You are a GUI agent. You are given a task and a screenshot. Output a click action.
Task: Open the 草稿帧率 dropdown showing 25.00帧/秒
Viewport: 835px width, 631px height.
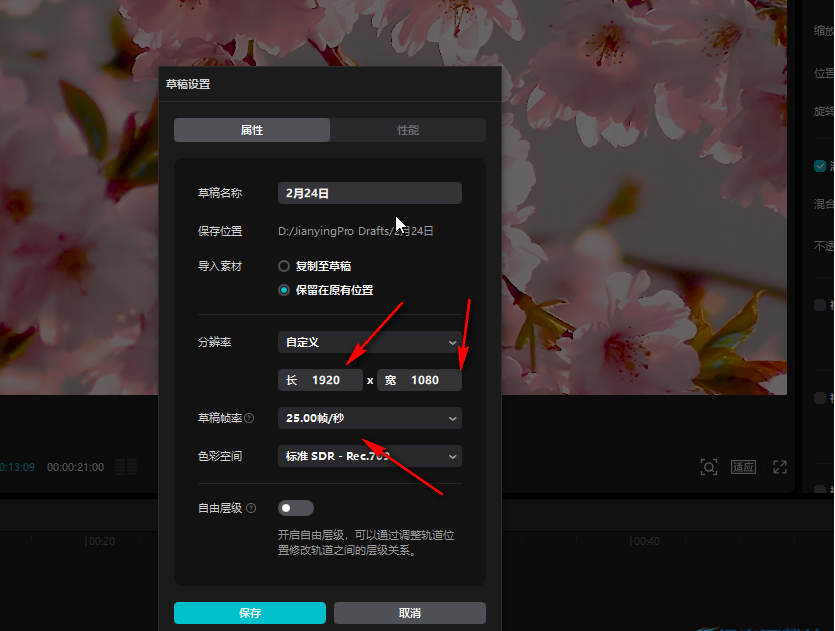pos(369,418)
